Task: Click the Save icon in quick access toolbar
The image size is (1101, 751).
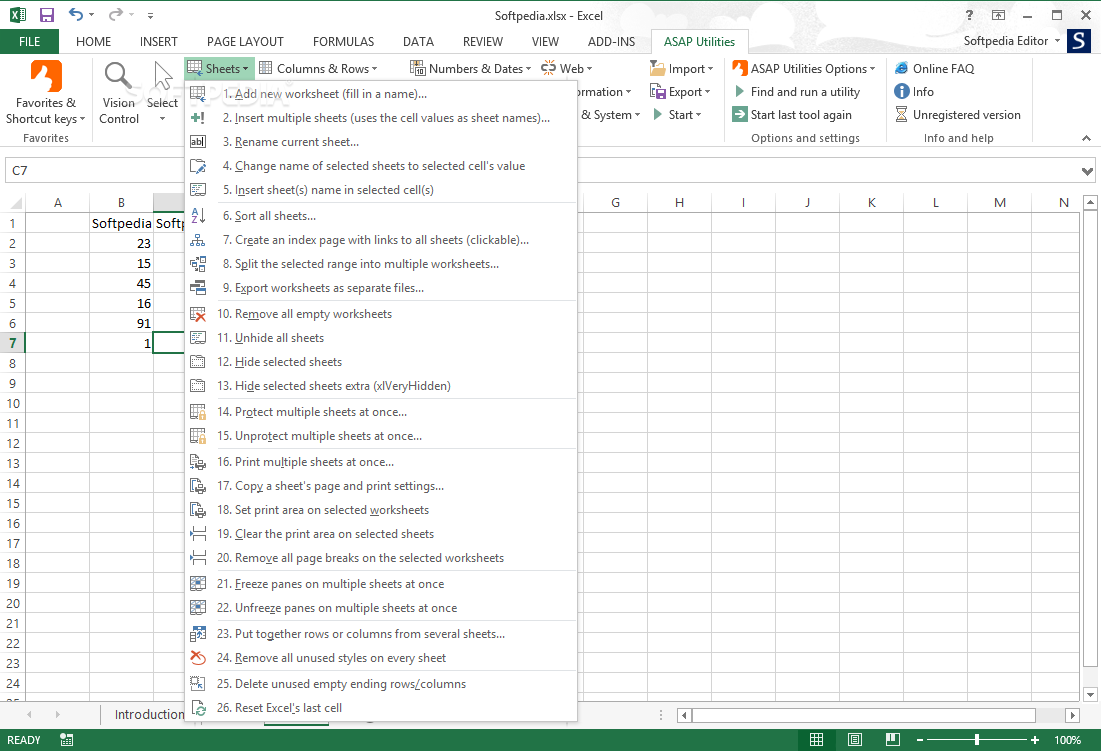Action: coord(46,15)
